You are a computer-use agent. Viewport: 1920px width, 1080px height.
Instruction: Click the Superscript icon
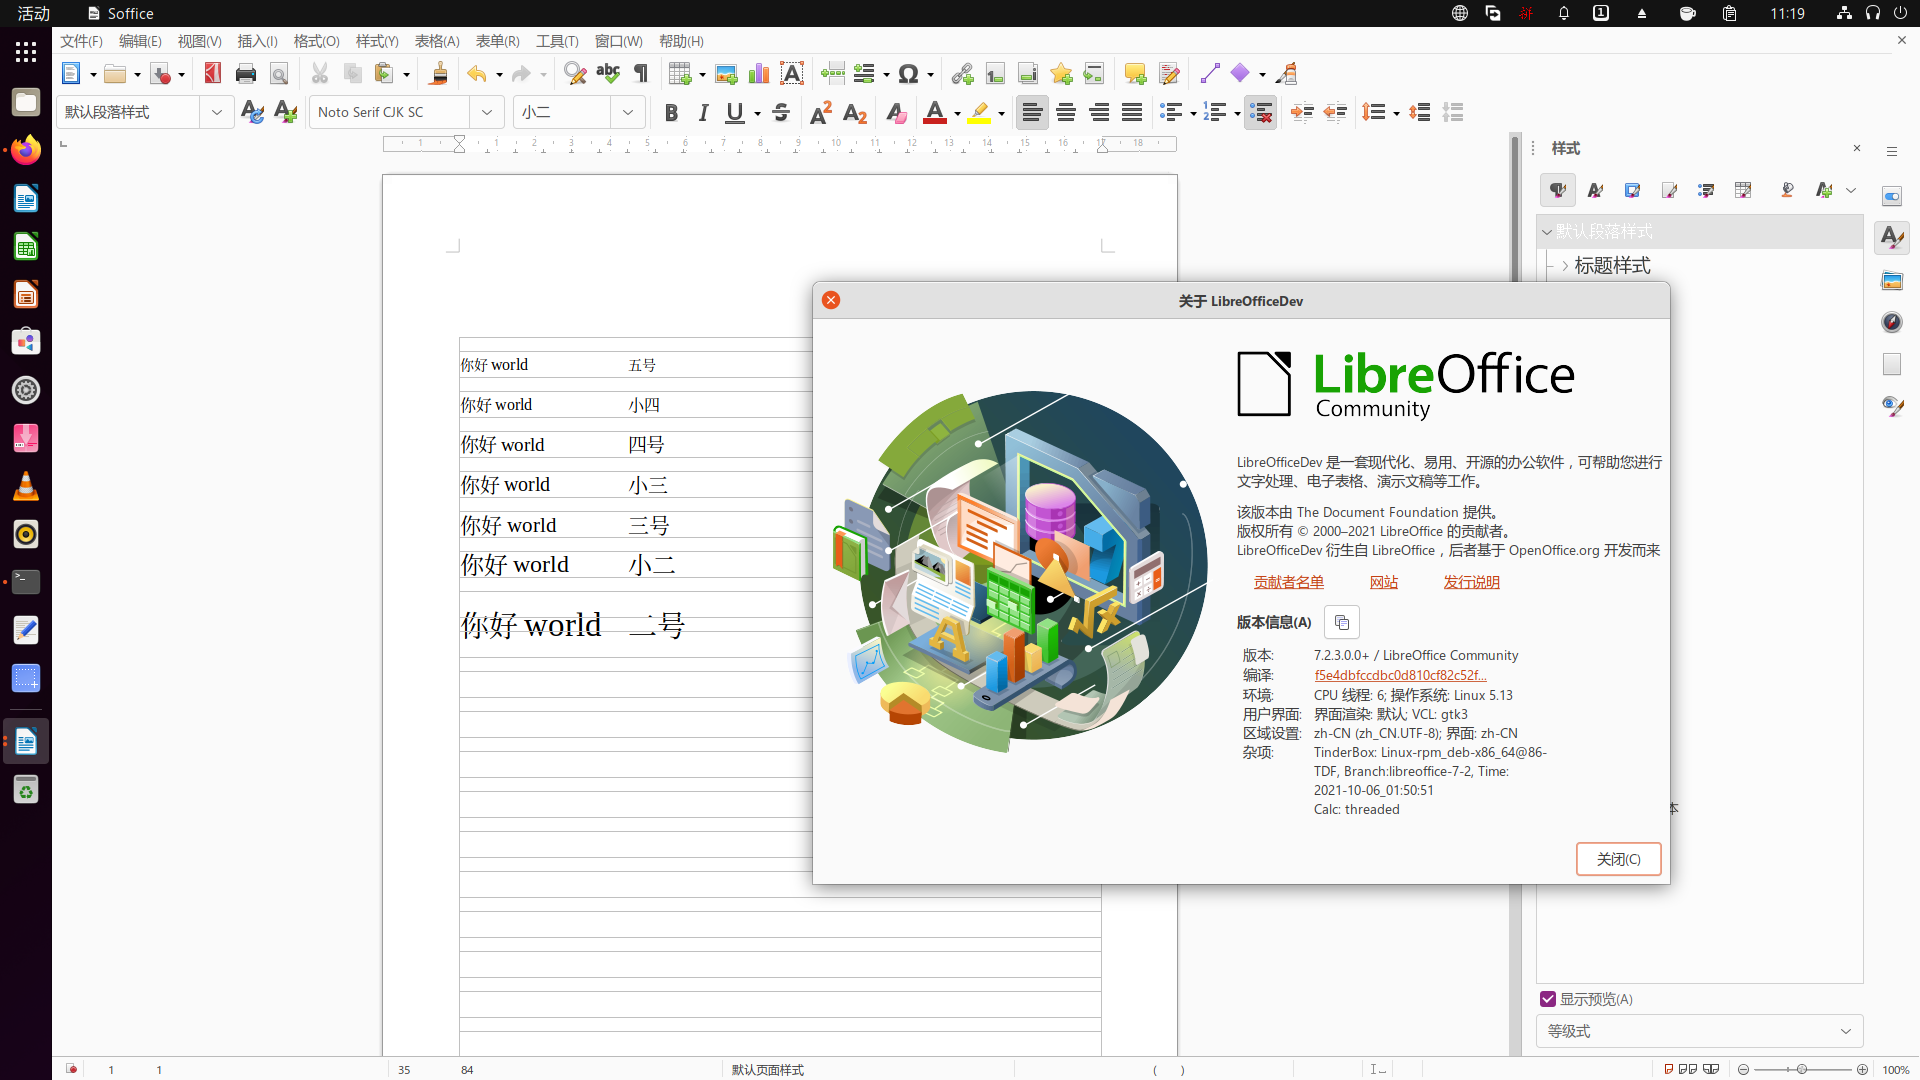click(x=821, y=112)
